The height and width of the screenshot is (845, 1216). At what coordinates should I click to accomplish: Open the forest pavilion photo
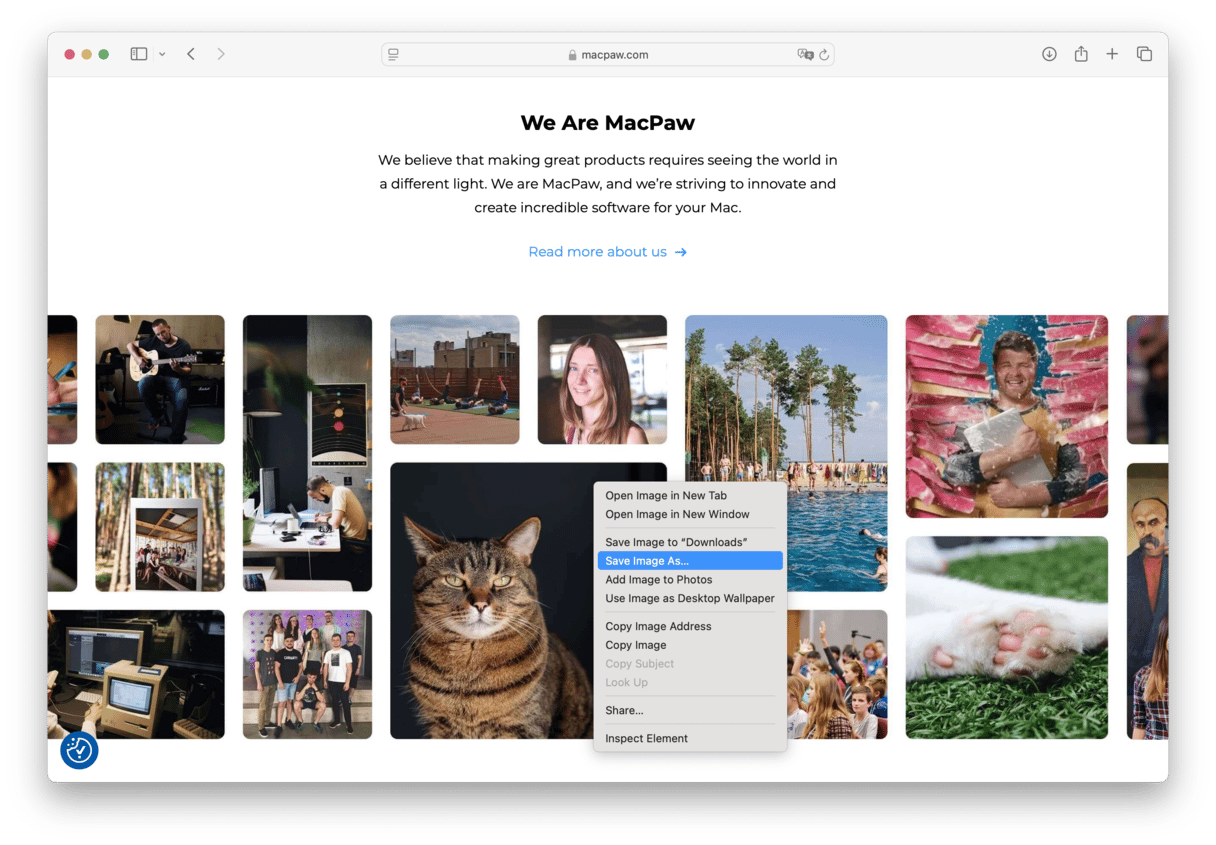[x=160, y=527]
